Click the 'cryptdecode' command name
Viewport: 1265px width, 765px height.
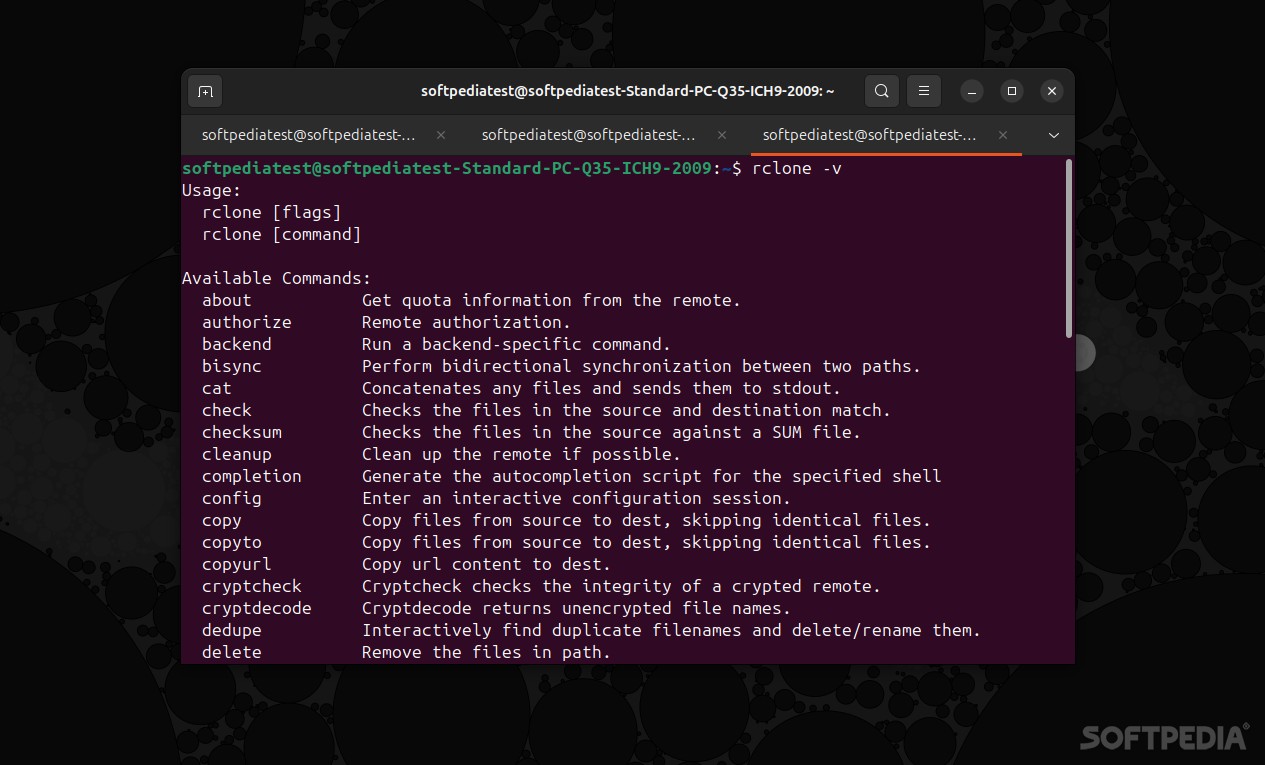point(257,608)
